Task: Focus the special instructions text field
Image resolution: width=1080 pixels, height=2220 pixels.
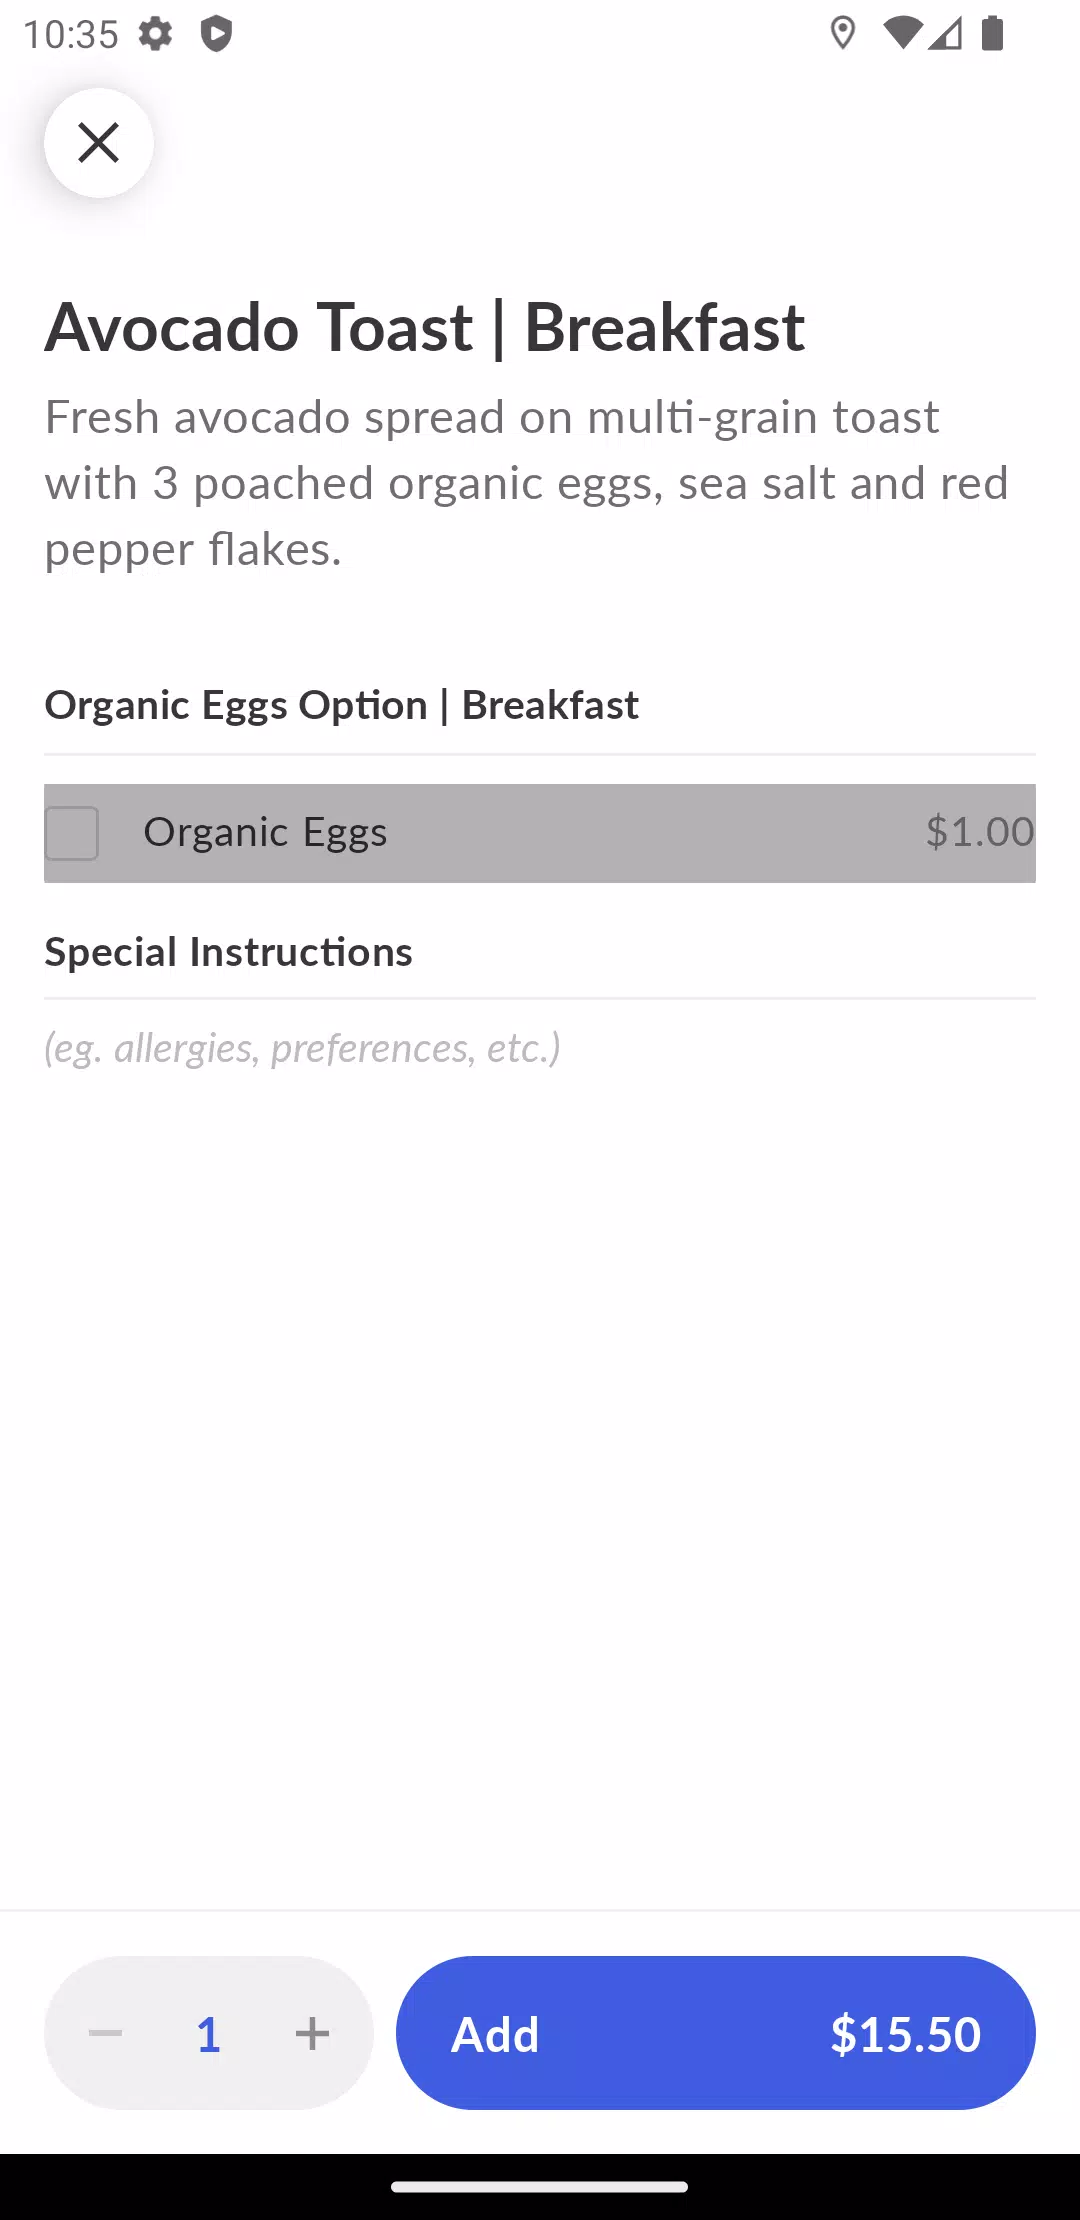Action: point(540,1048)
